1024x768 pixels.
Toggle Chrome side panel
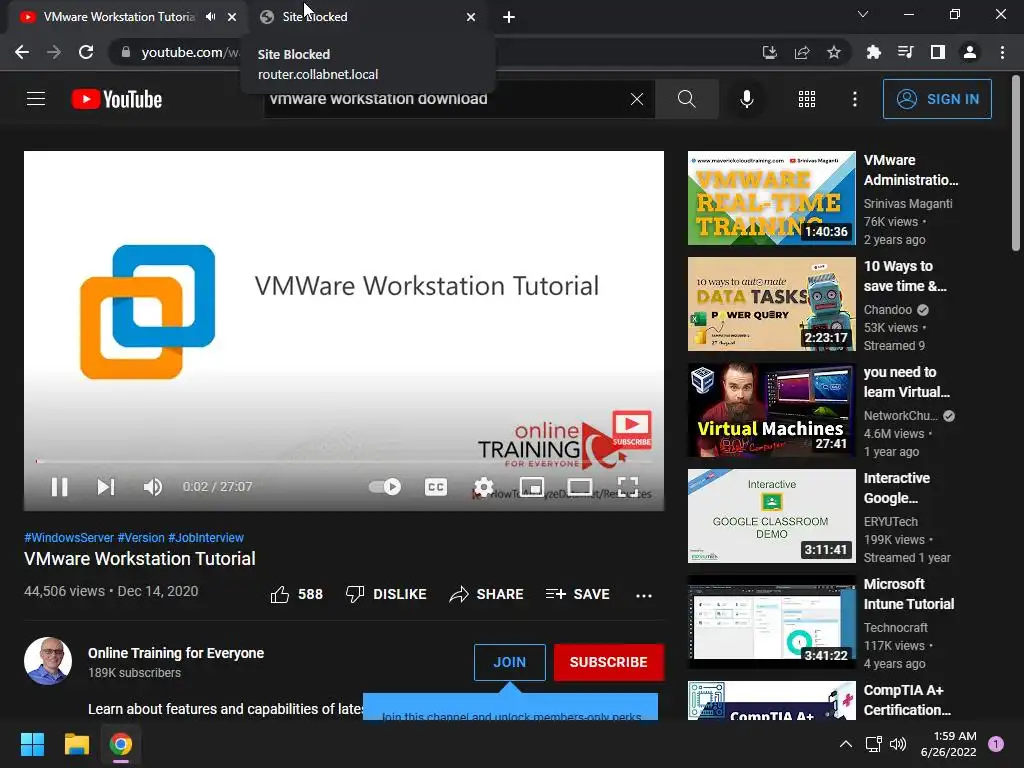938,52
